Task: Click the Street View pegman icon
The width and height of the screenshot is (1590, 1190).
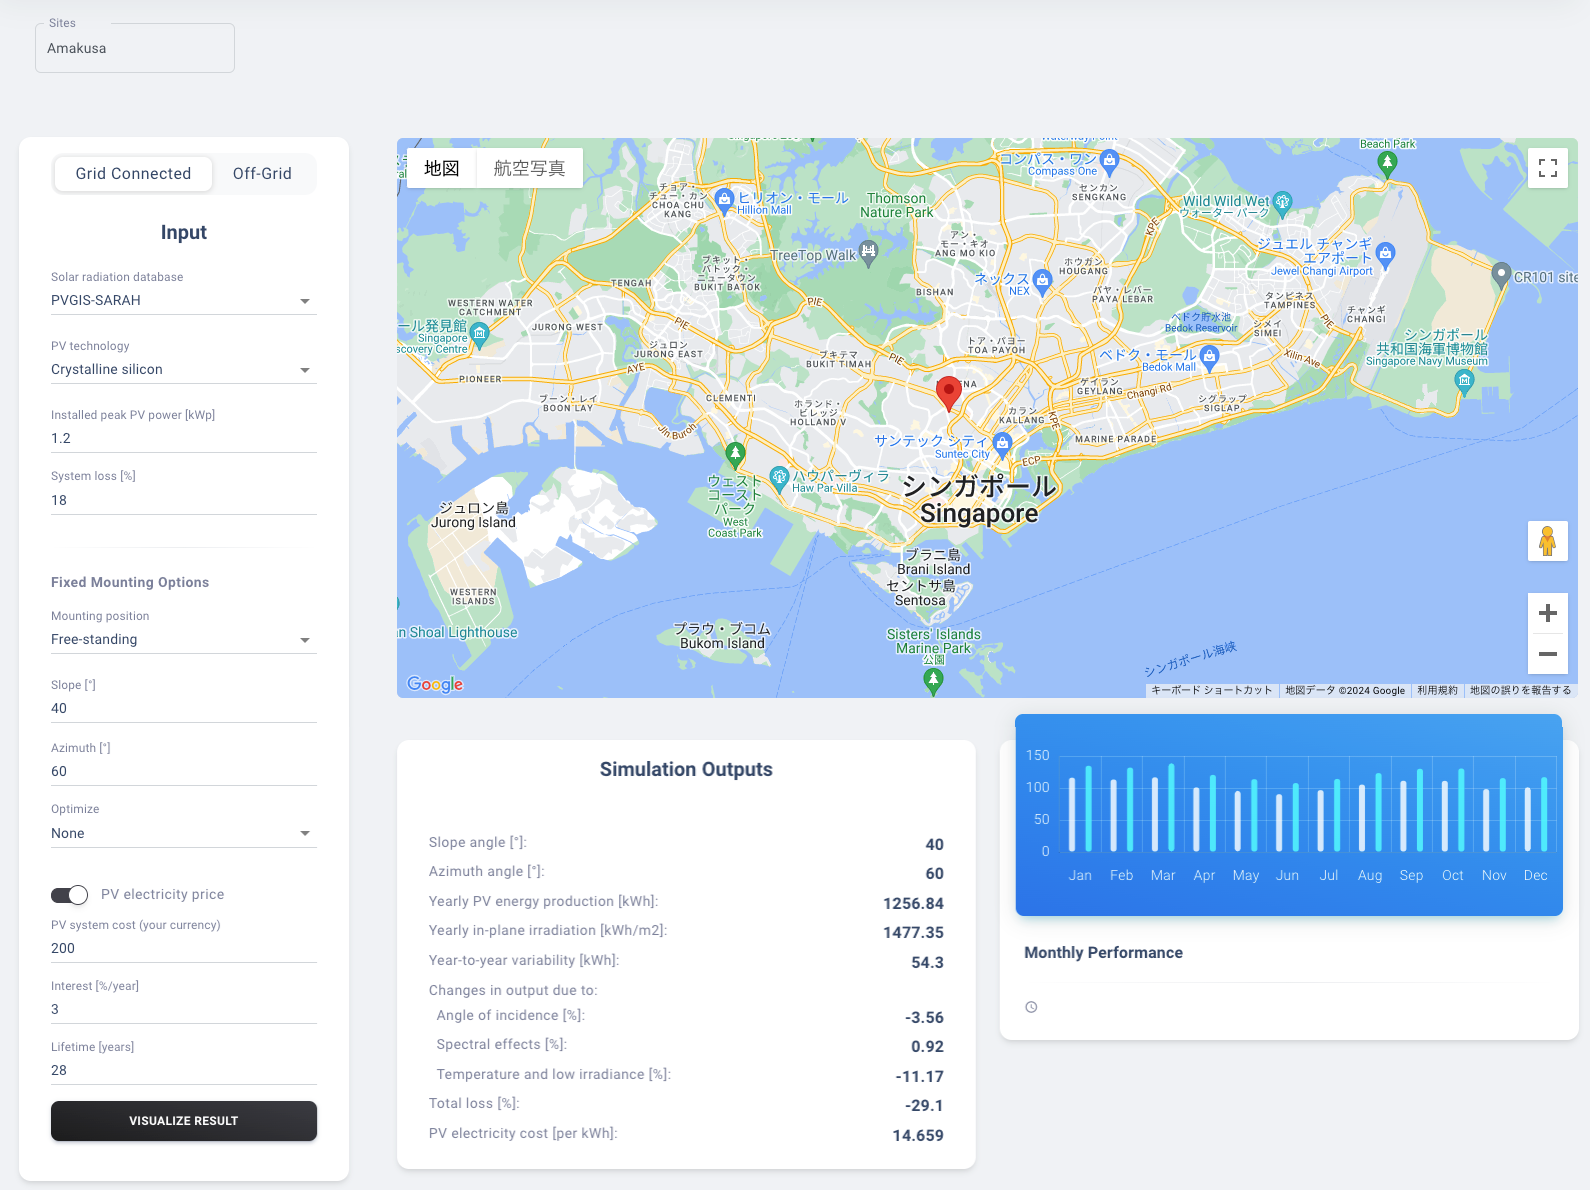Action: pos(1547,541)
